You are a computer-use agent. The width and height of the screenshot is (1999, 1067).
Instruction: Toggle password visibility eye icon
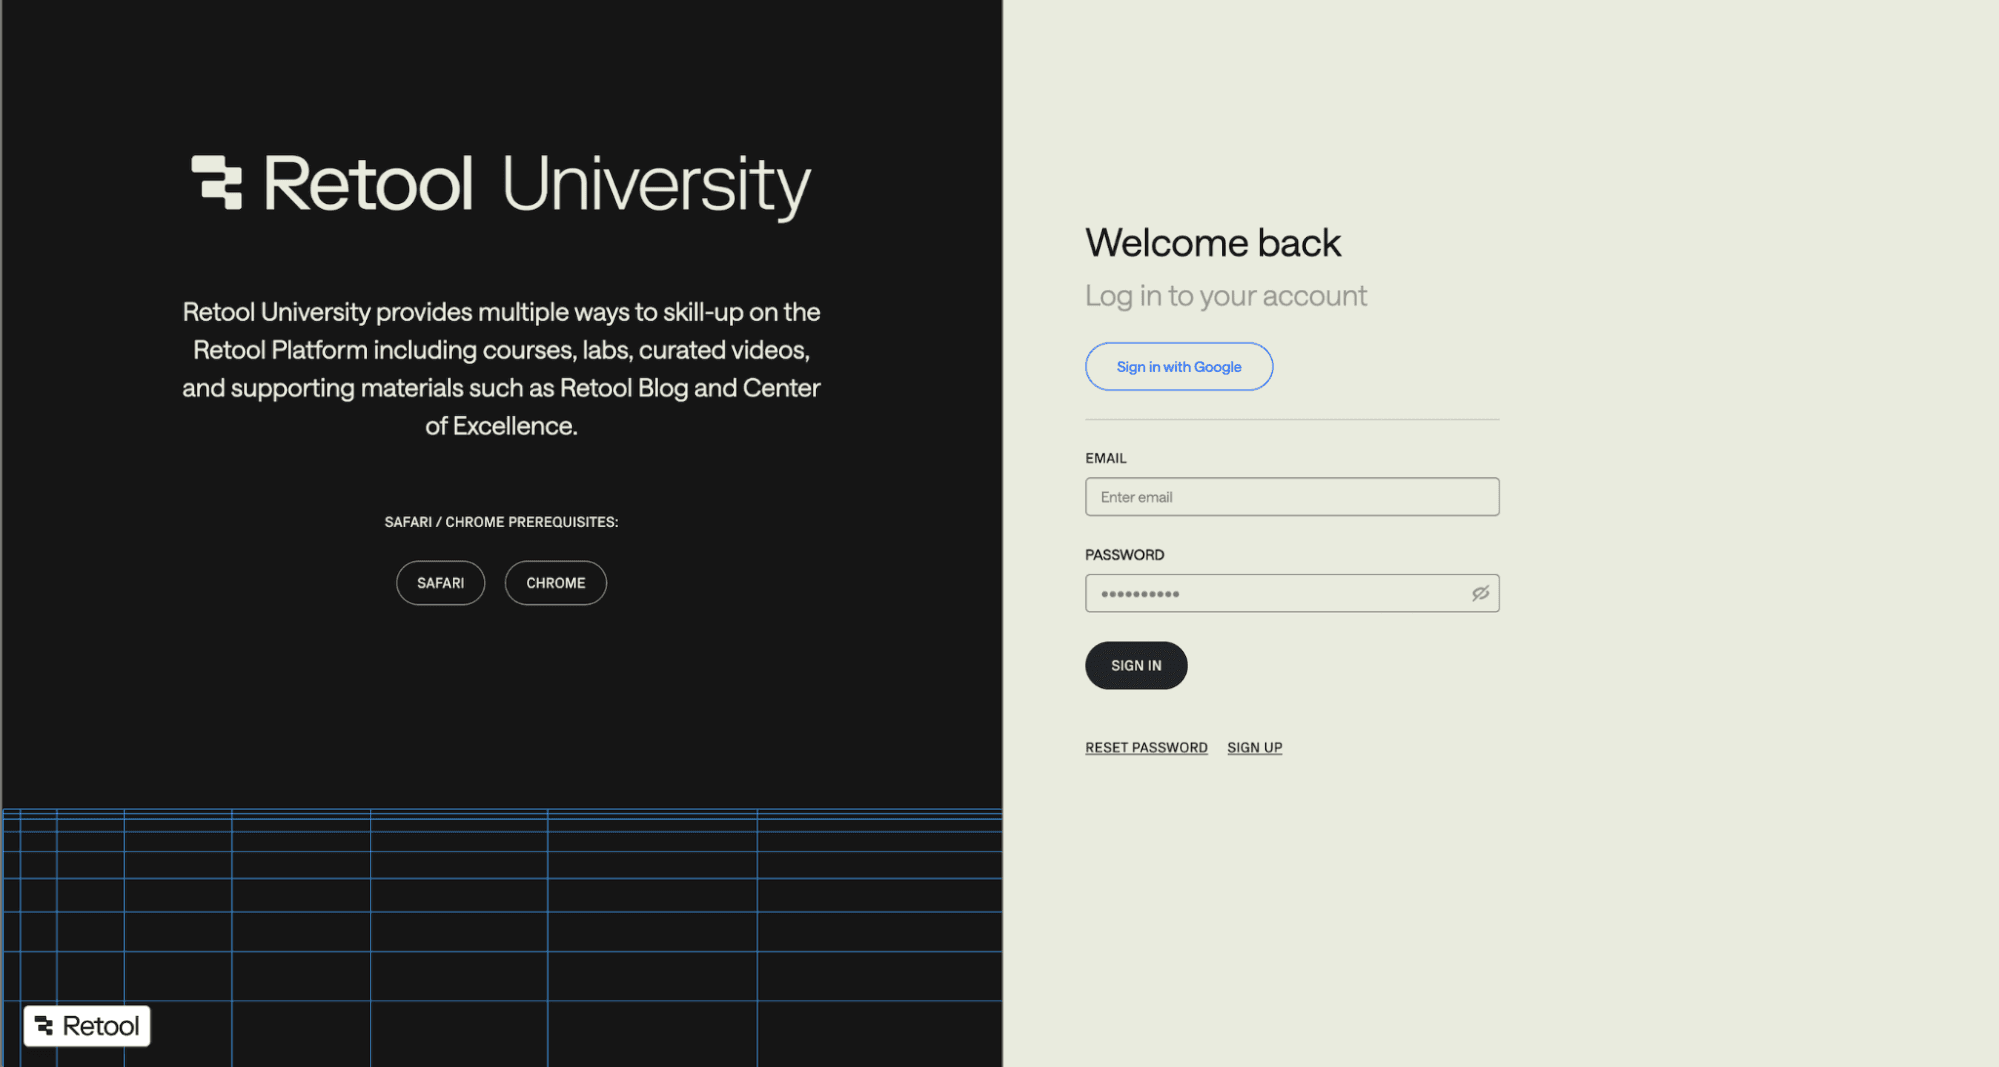pos(1480,593)
